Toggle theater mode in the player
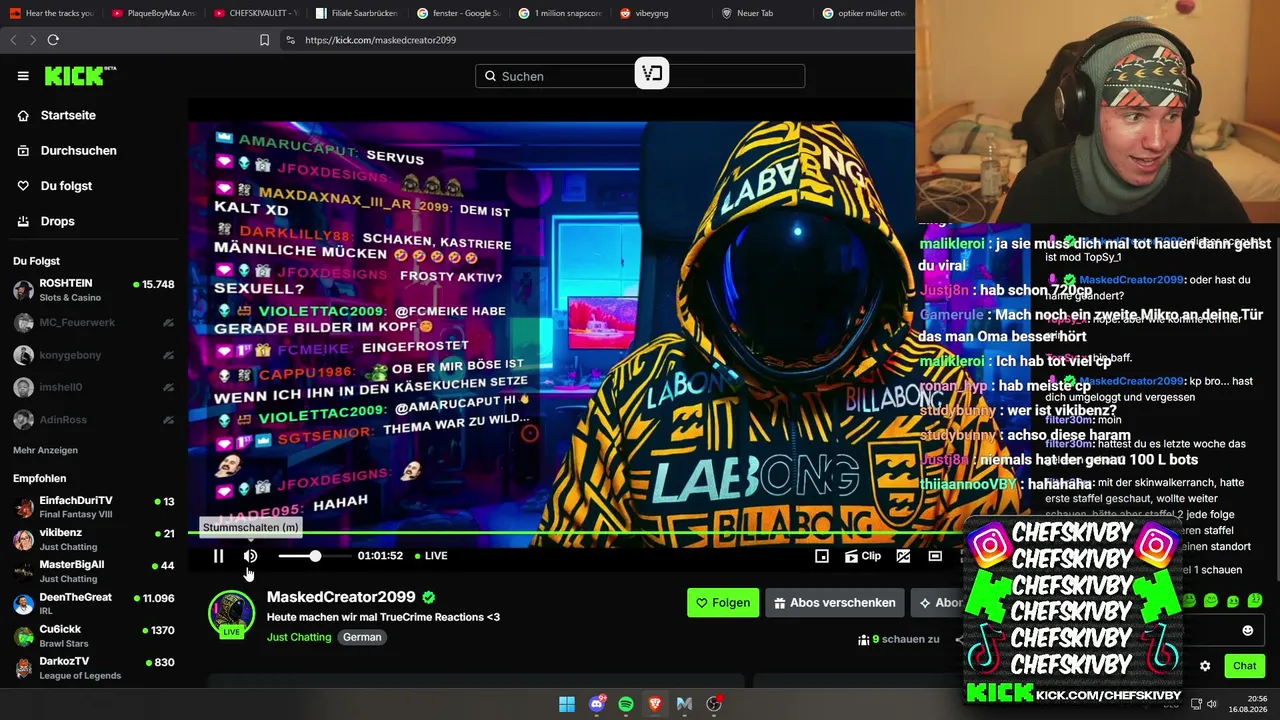Viewport: 1280px width, 720px height. coord(903,556)
